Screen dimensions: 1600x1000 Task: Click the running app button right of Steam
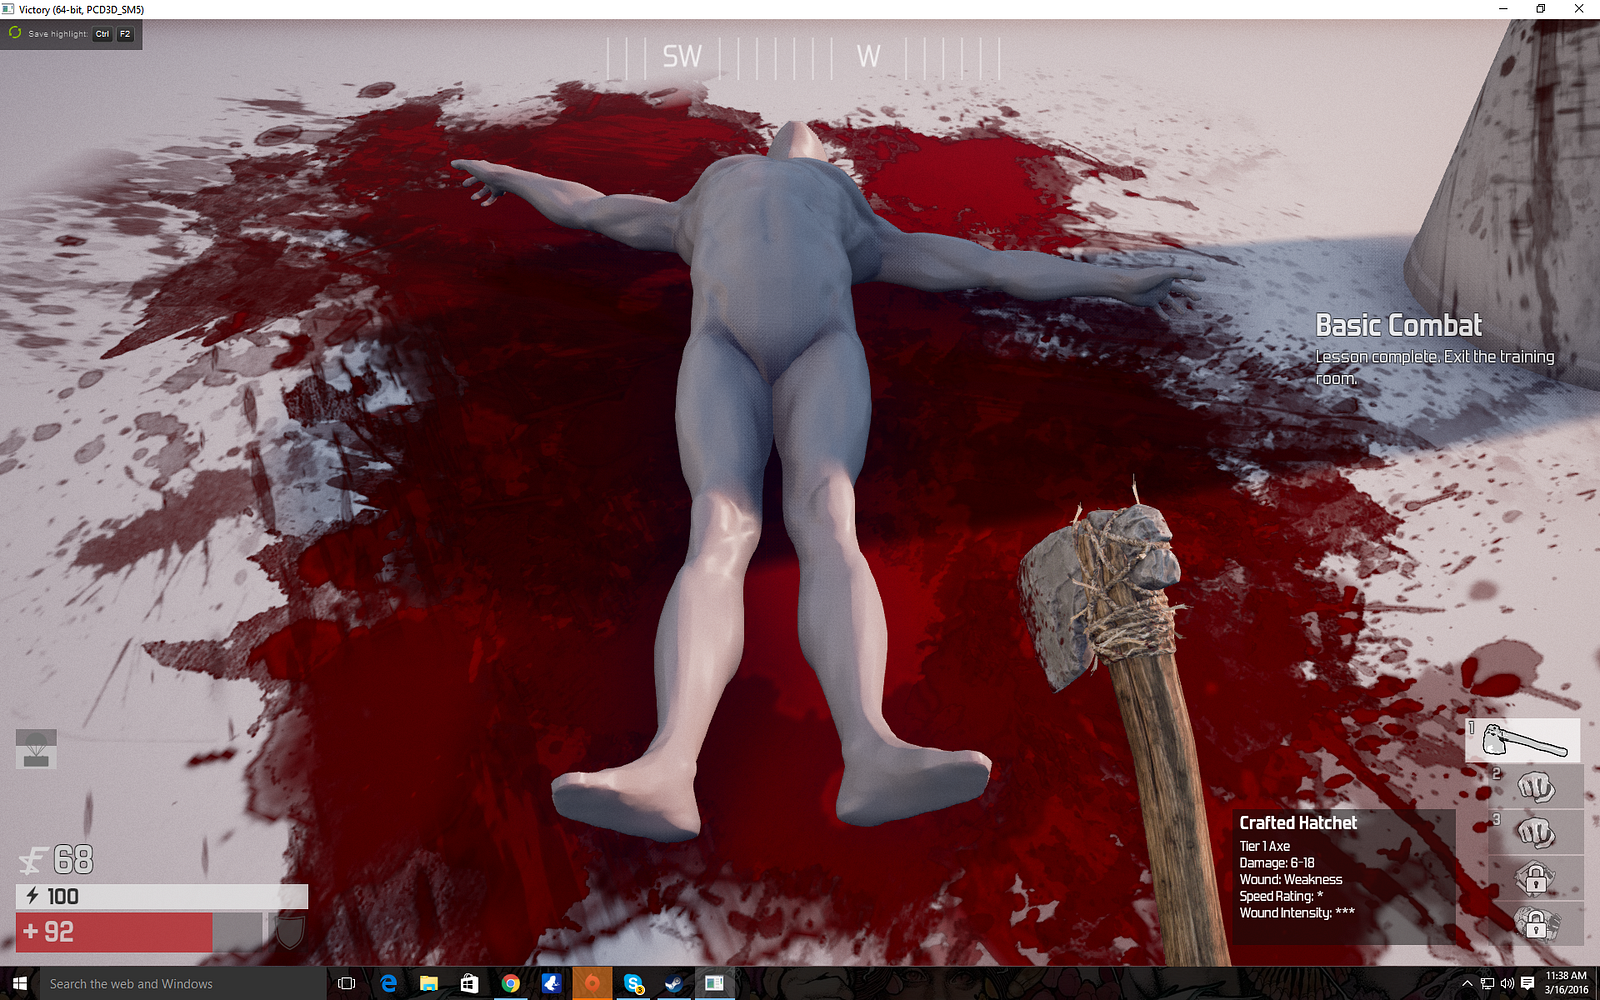(715, 983)
